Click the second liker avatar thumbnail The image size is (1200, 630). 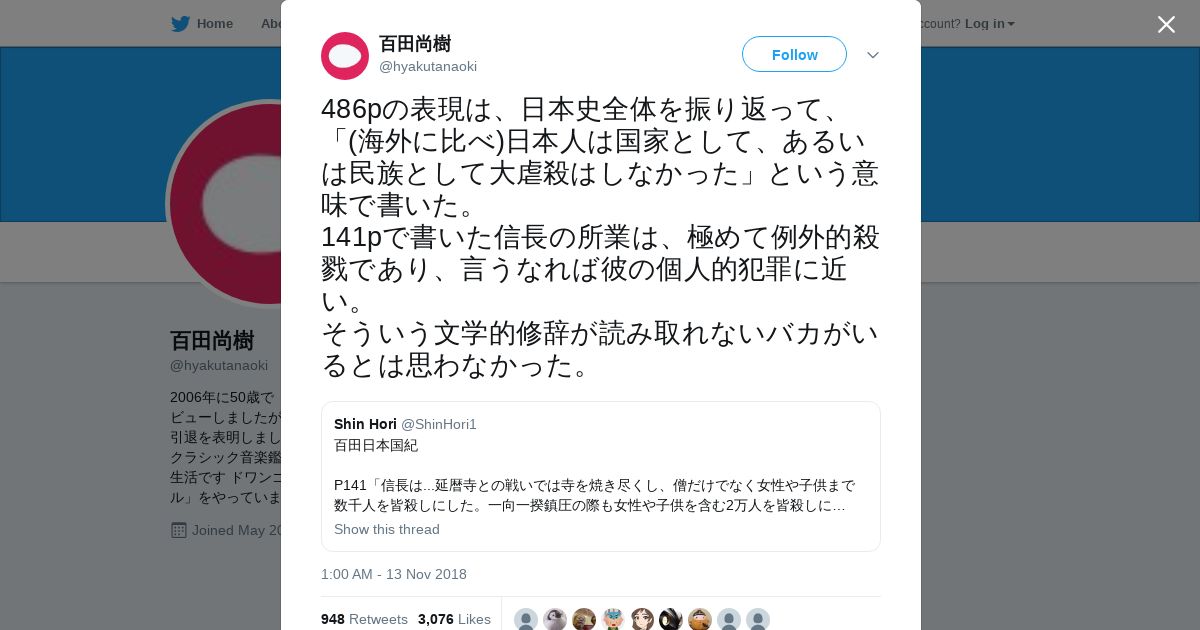pos(555,619)
